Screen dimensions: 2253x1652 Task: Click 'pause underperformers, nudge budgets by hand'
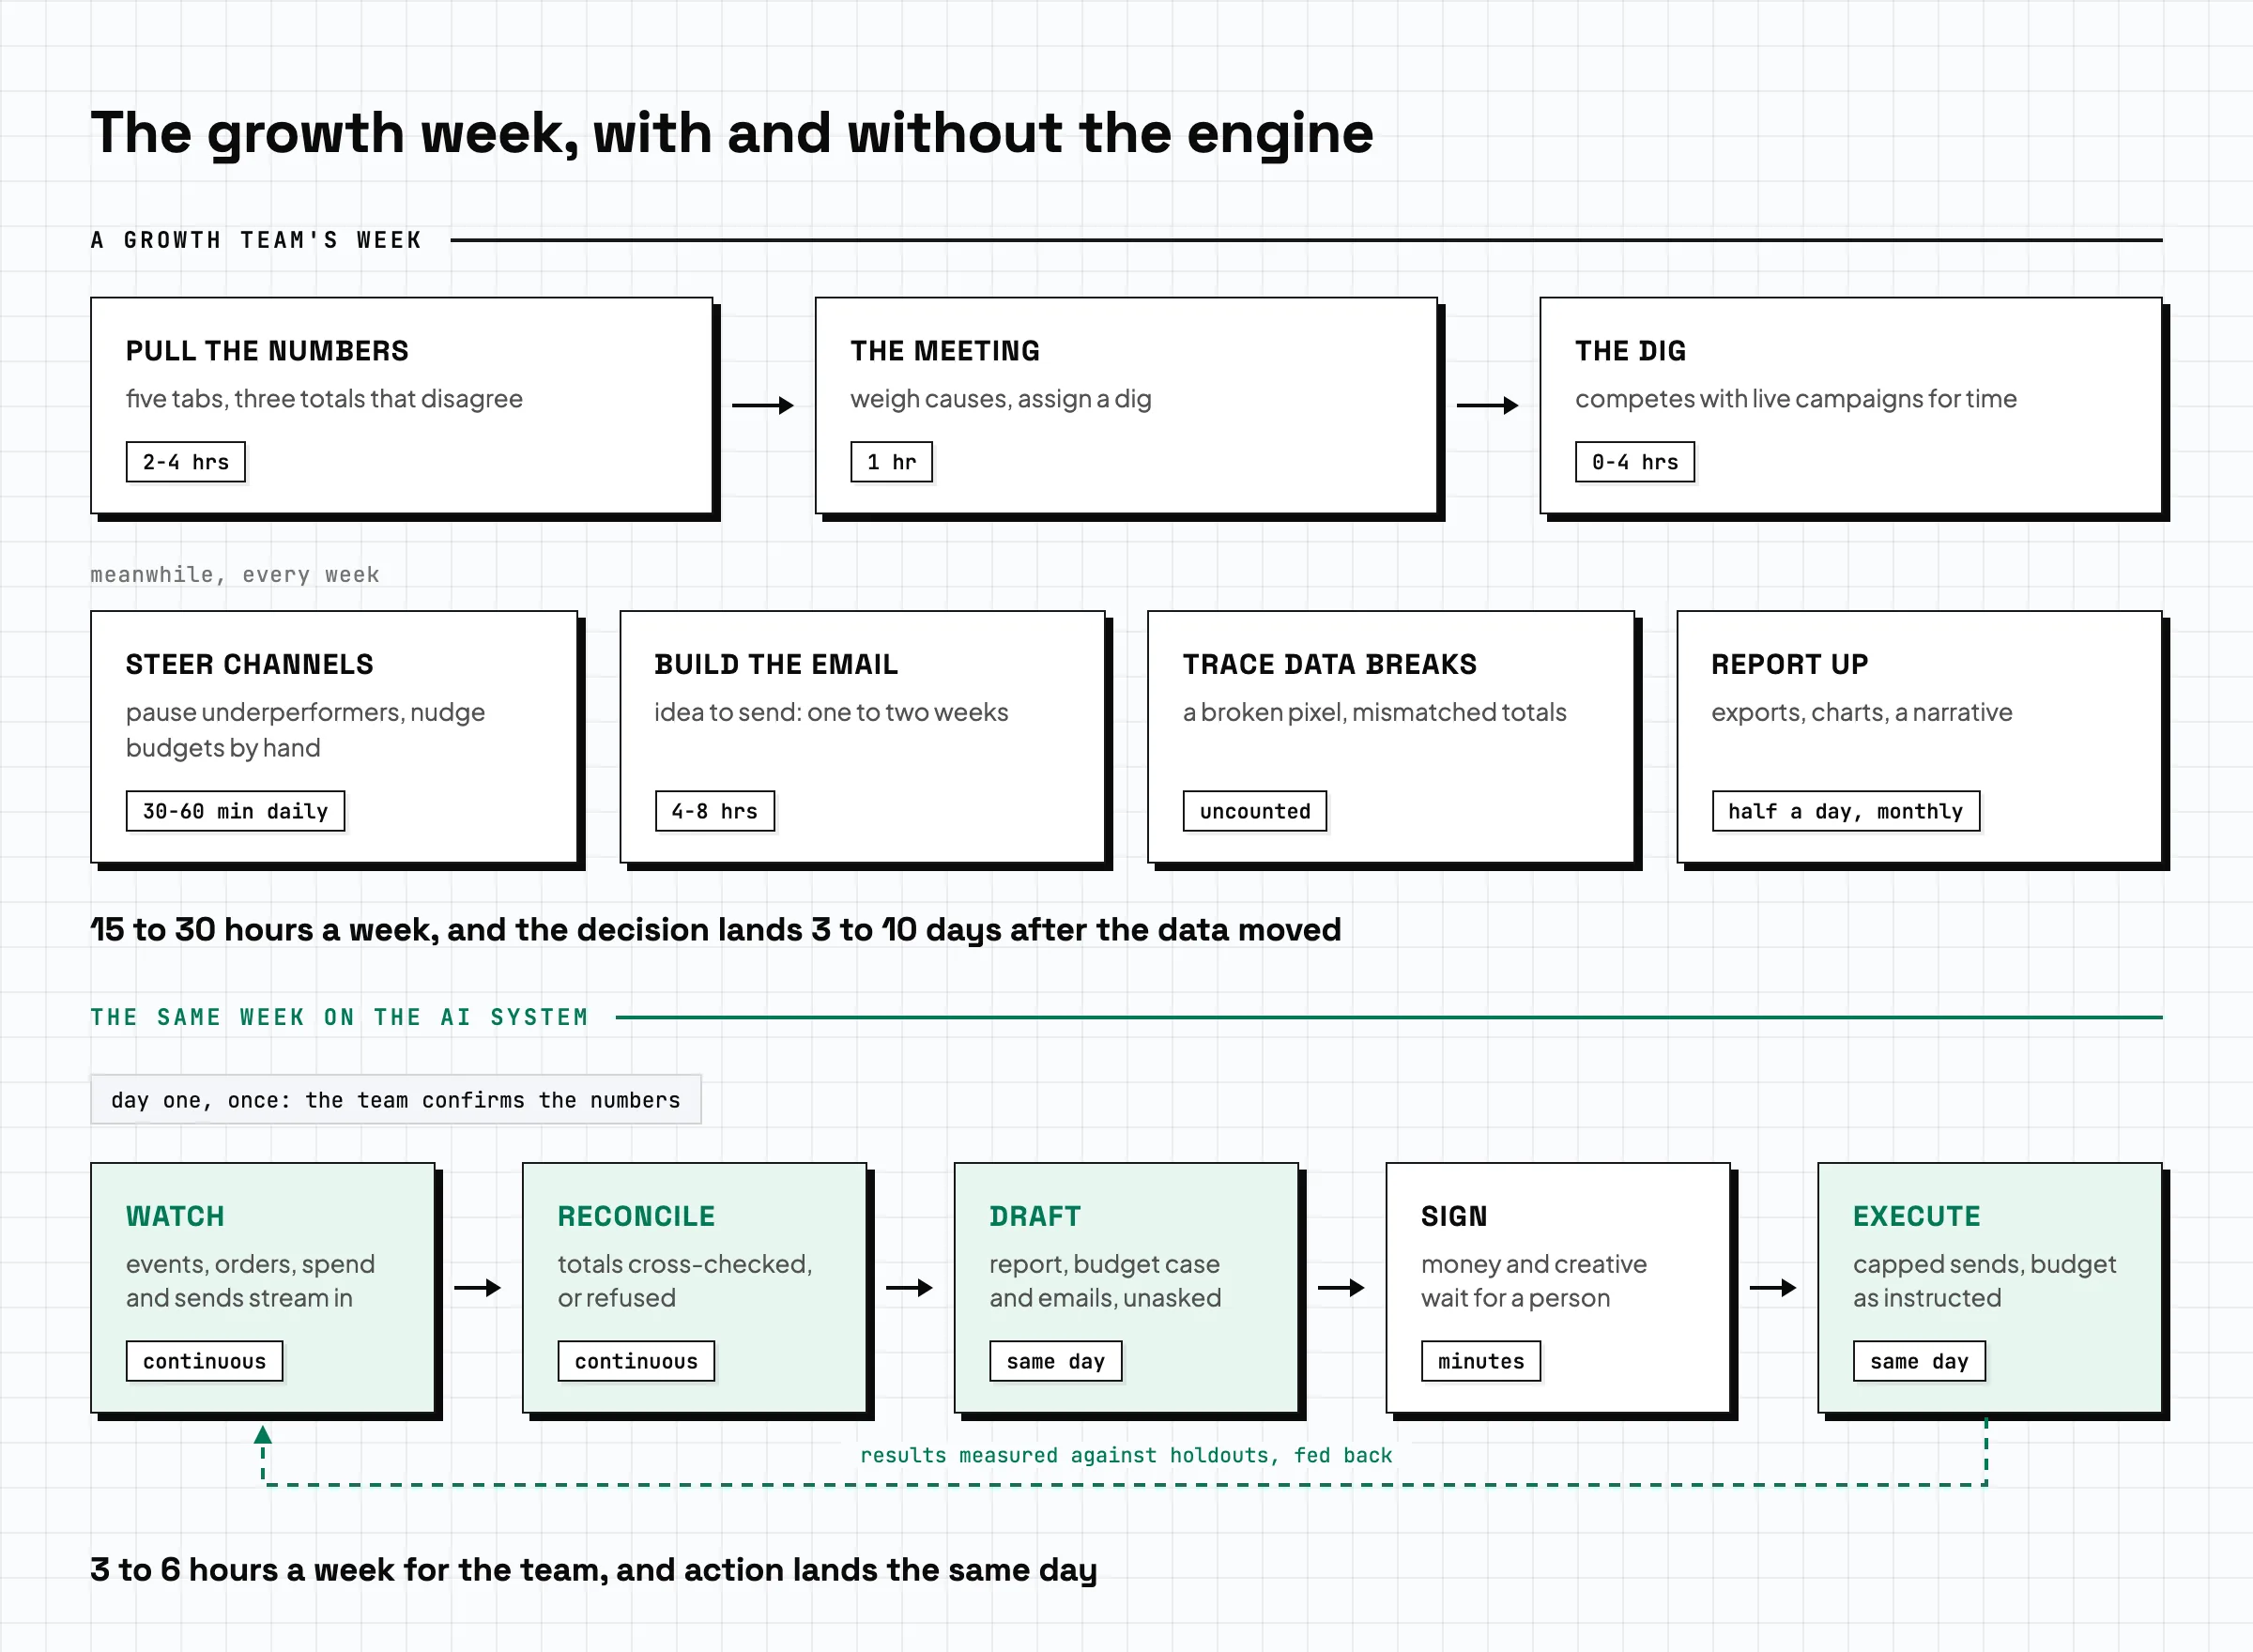point(306,730)
